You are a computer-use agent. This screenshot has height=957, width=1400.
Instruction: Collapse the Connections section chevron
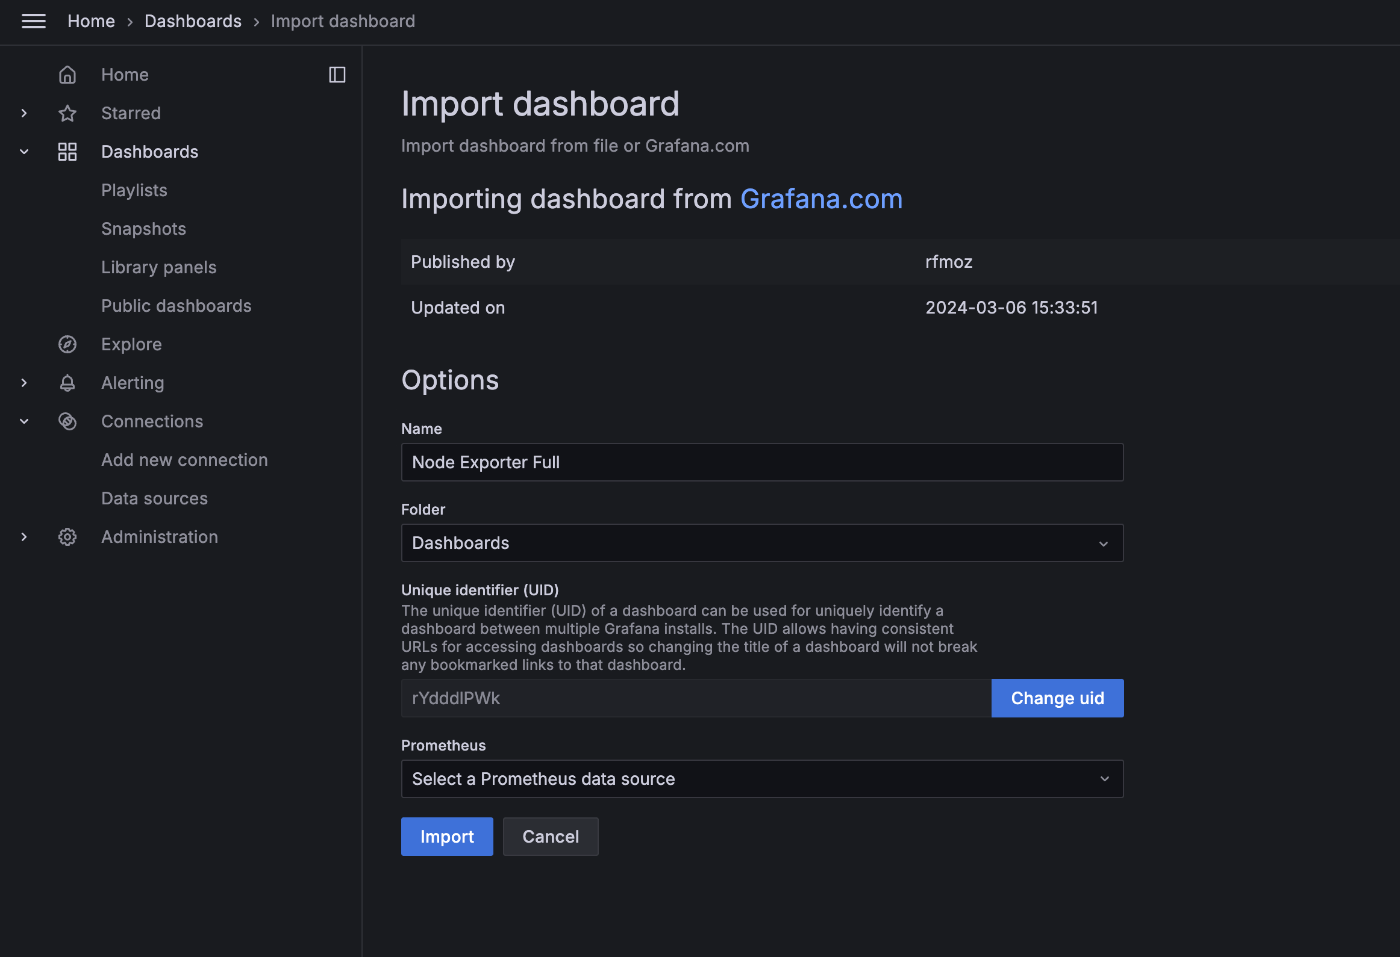(24, 421)
